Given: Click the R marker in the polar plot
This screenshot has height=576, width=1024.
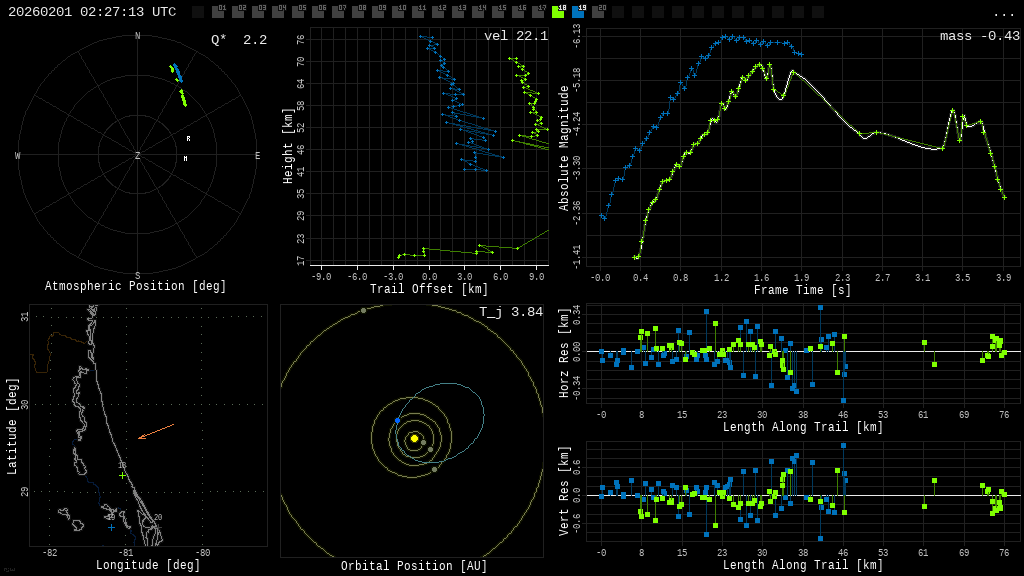Looking at the screenshot, I should [x=188, y=138].
